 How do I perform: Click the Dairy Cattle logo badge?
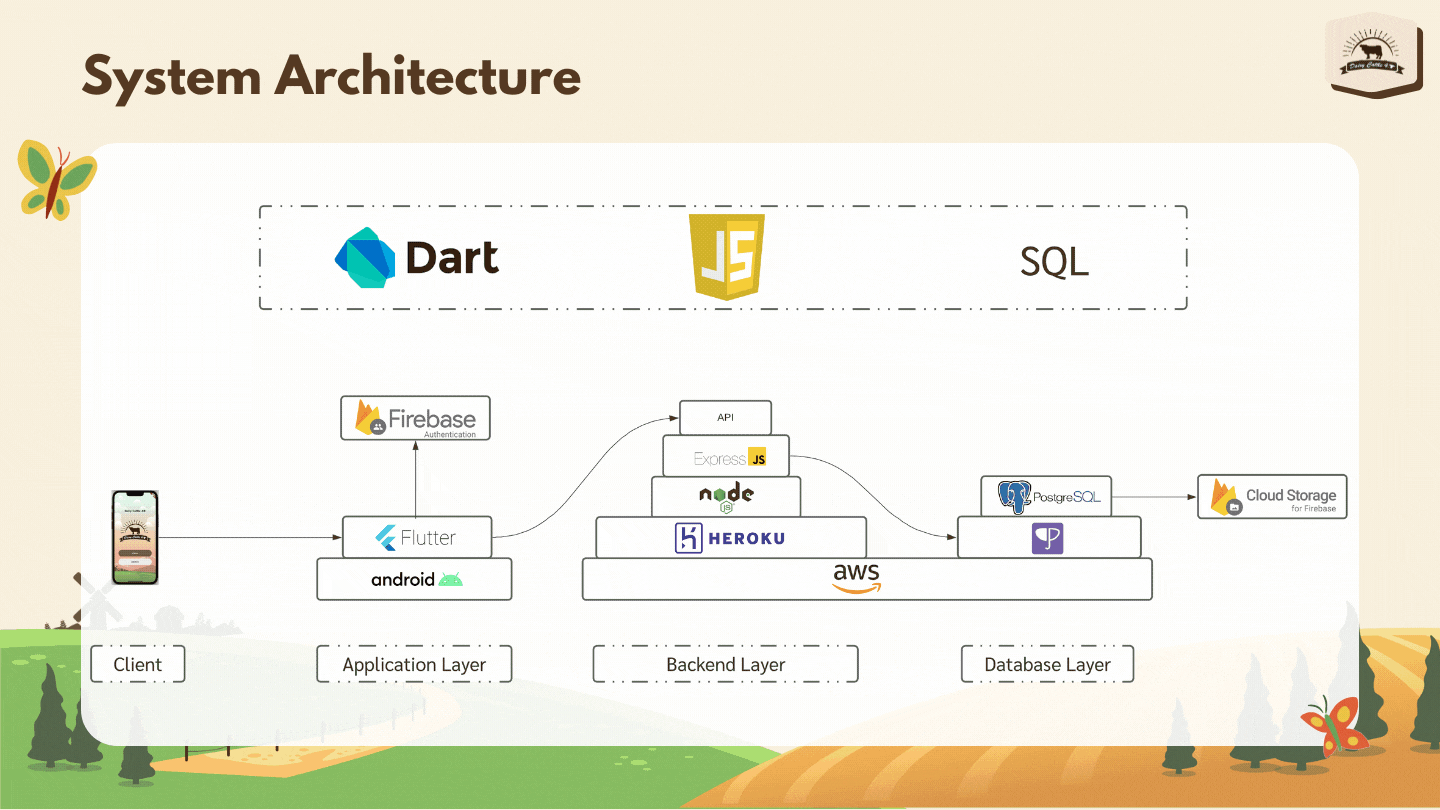1375,56
